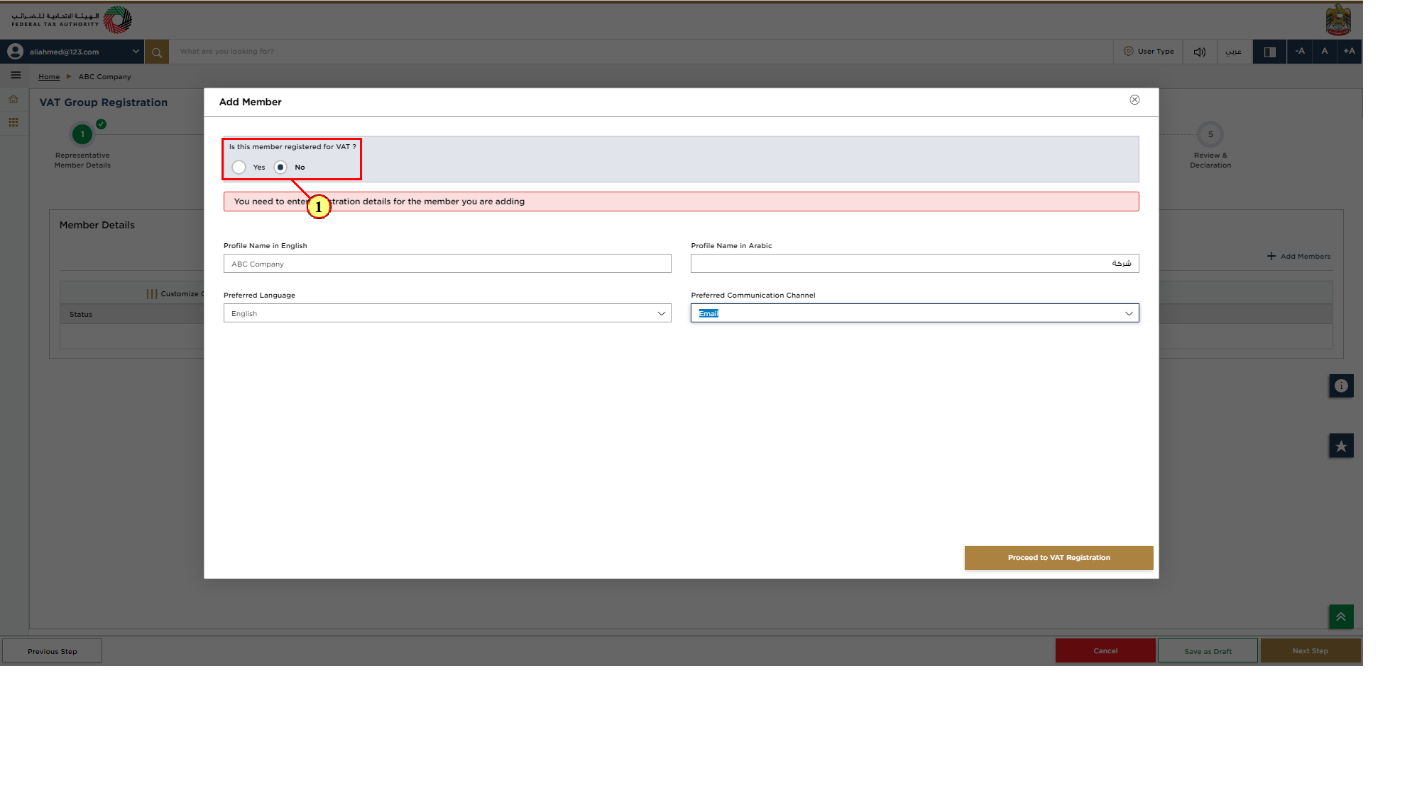Click the Add Member dialog title
Image resolution: width=1414 pixels, height=801 pixels.
click(250, 102)
